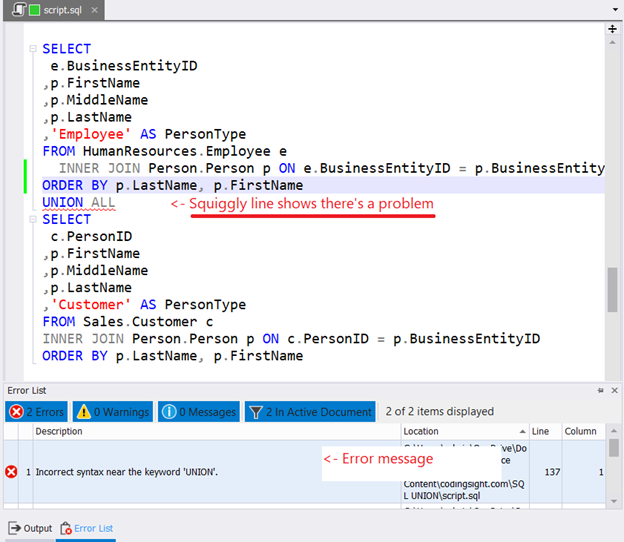Toggle the 2 In Active Document filter
The image size is (624, 542).
click(x=310, y=411)
